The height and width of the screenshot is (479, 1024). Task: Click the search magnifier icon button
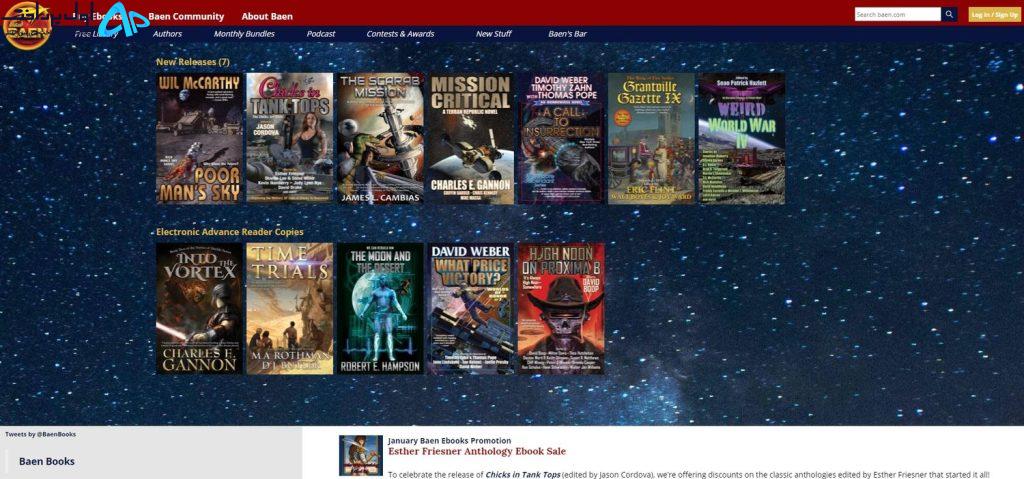(949, 14)
